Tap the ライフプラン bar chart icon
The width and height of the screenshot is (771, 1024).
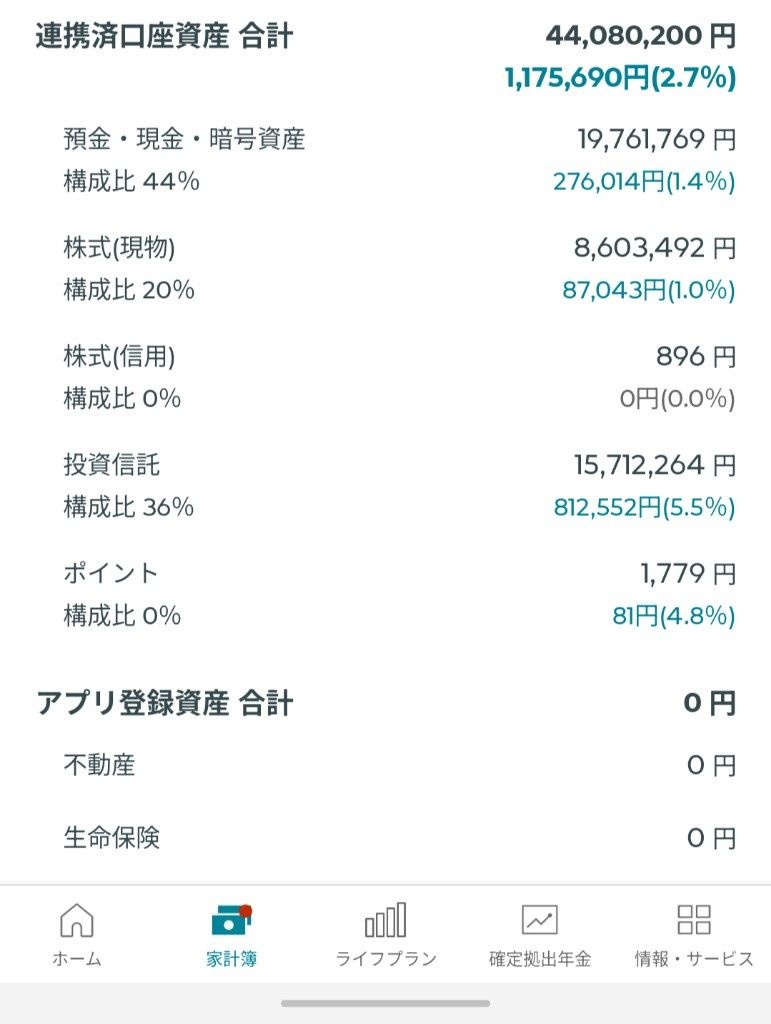385,919
